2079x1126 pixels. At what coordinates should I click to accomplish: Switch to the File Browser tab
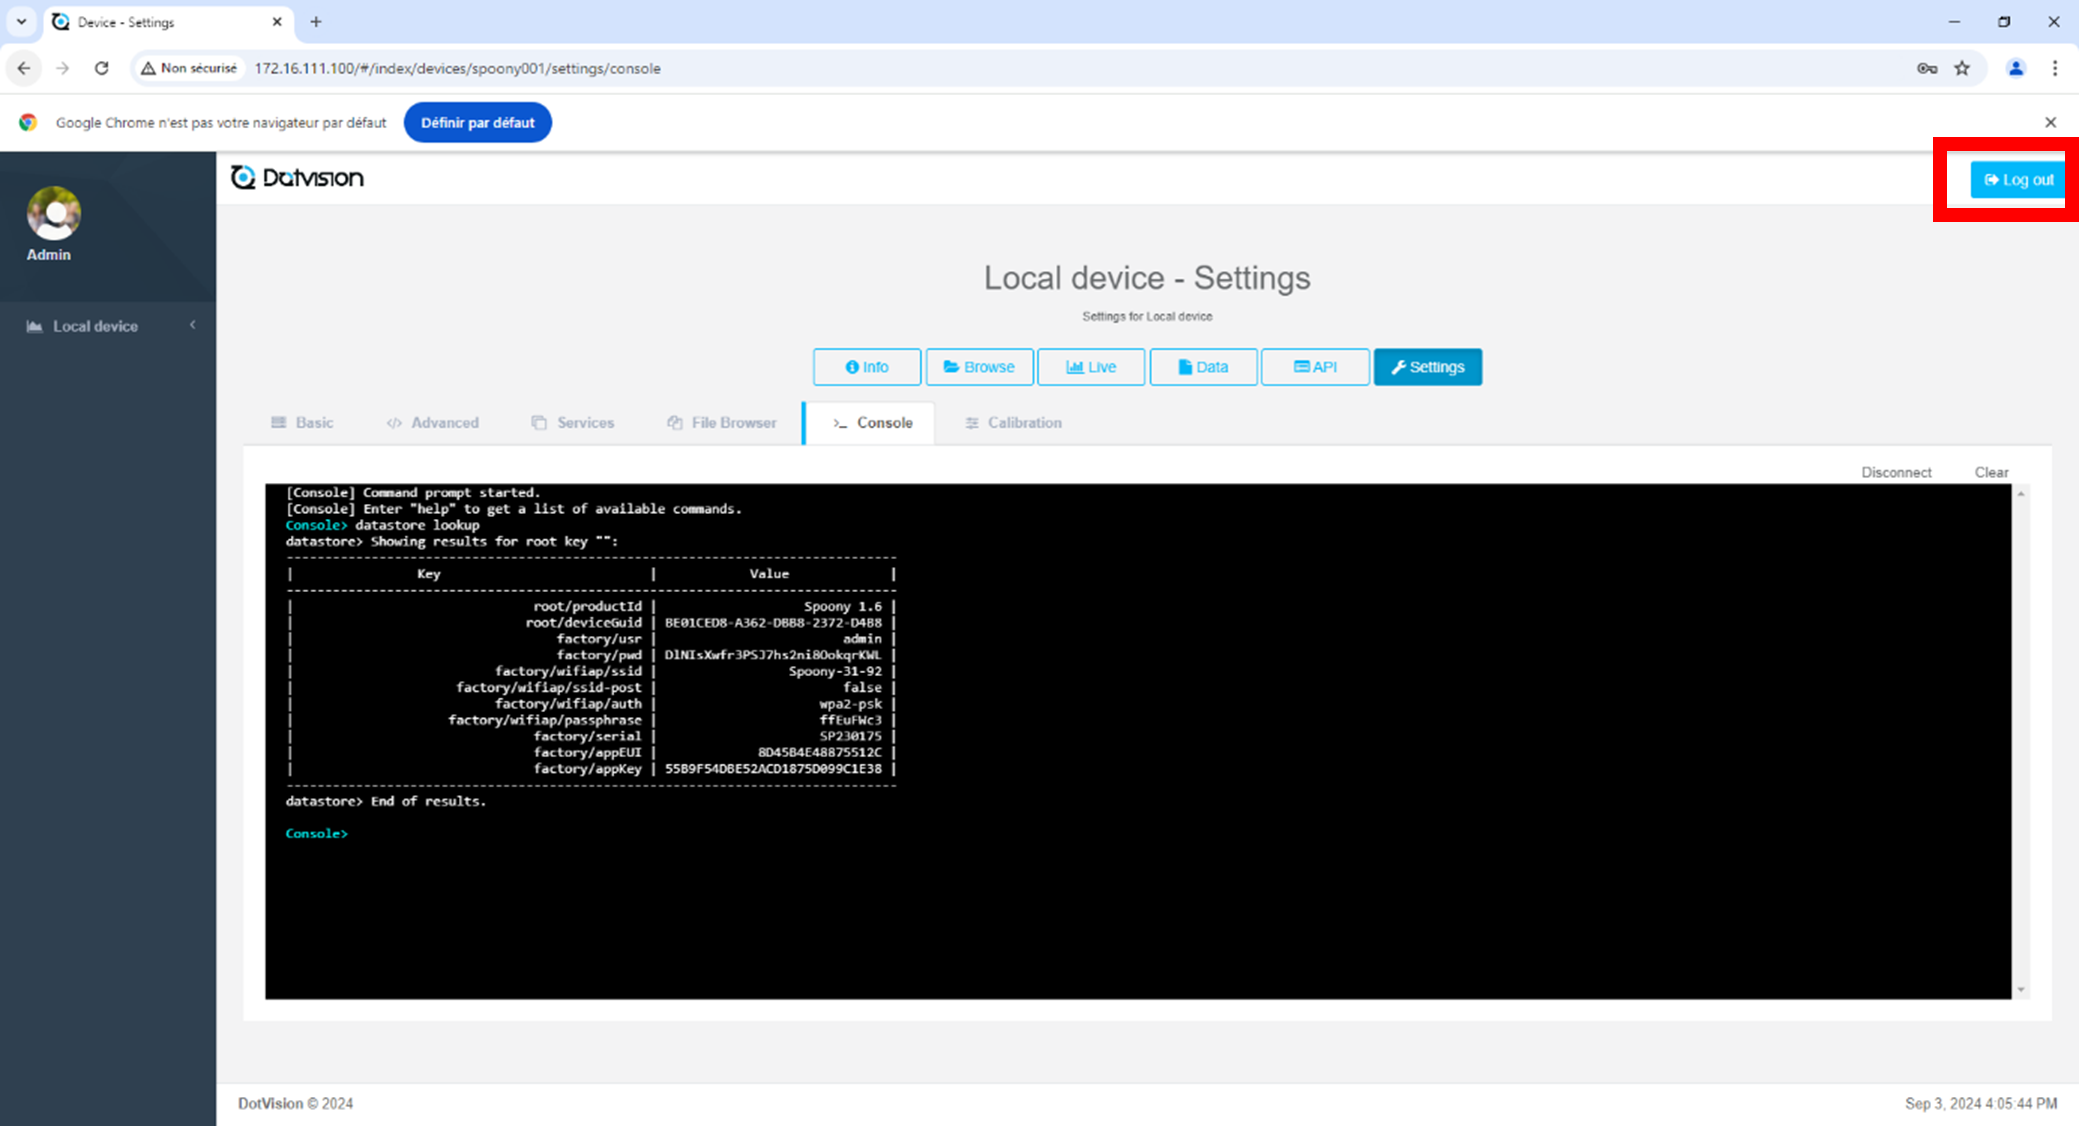point(722,423)
